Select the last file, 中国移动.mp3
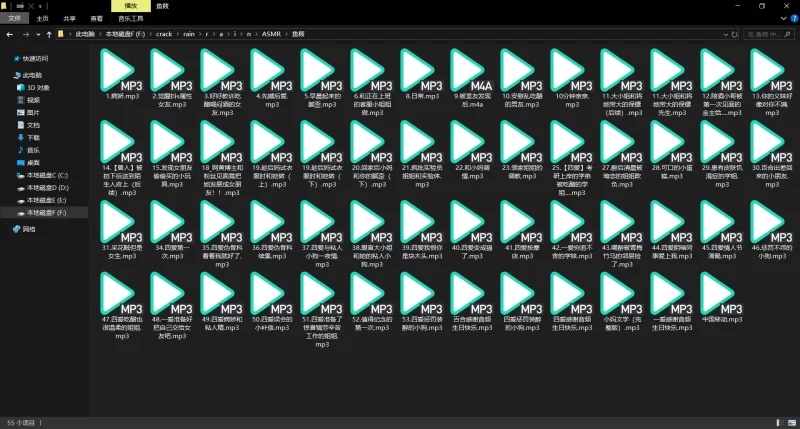 722,298
